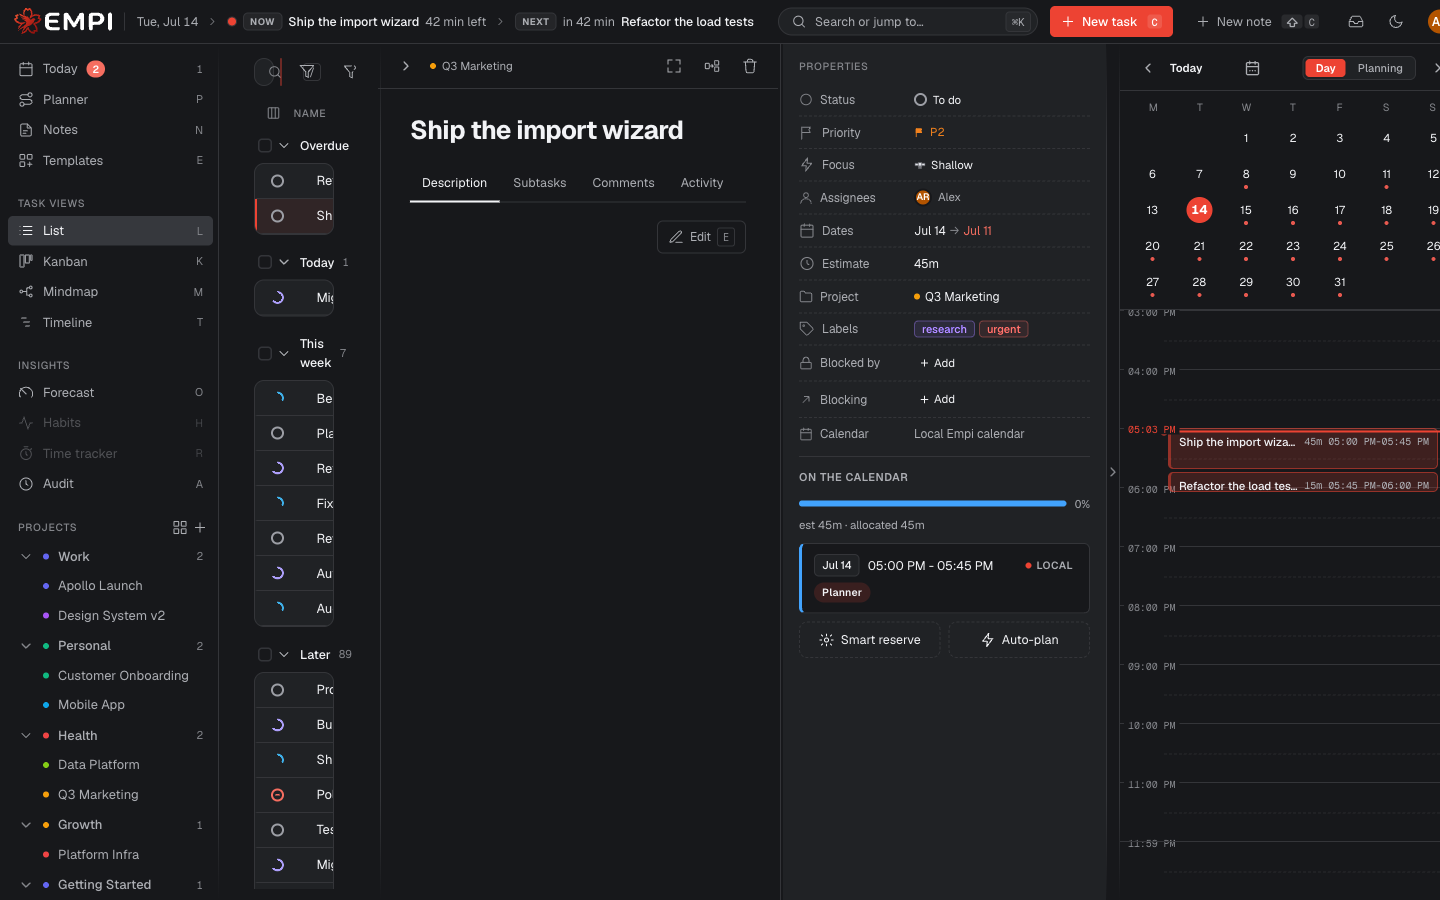
Task: Collapse the task detail panel chevron
Action: [405, 66]
